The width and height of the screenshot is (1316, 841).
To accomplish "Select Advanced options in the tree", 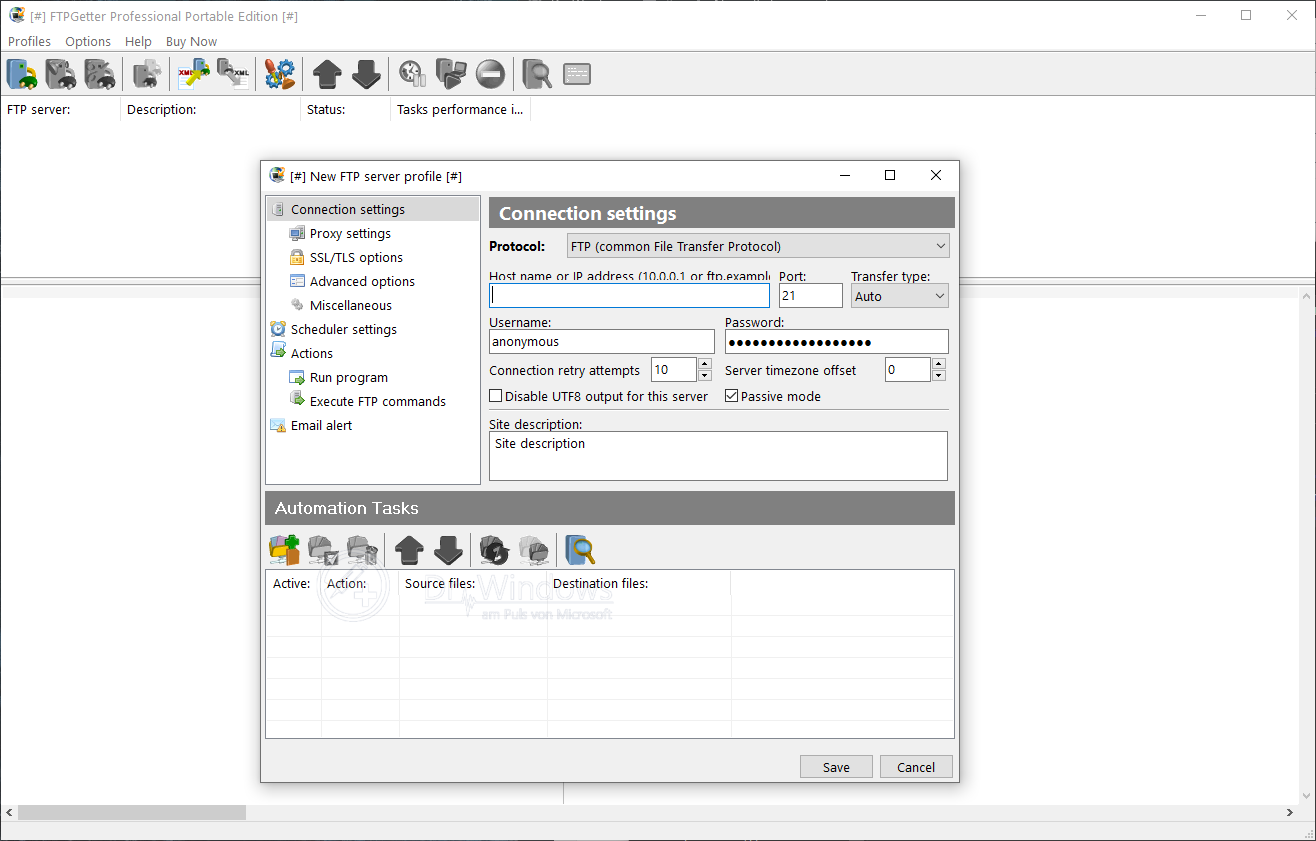I will tap(362, 281).
